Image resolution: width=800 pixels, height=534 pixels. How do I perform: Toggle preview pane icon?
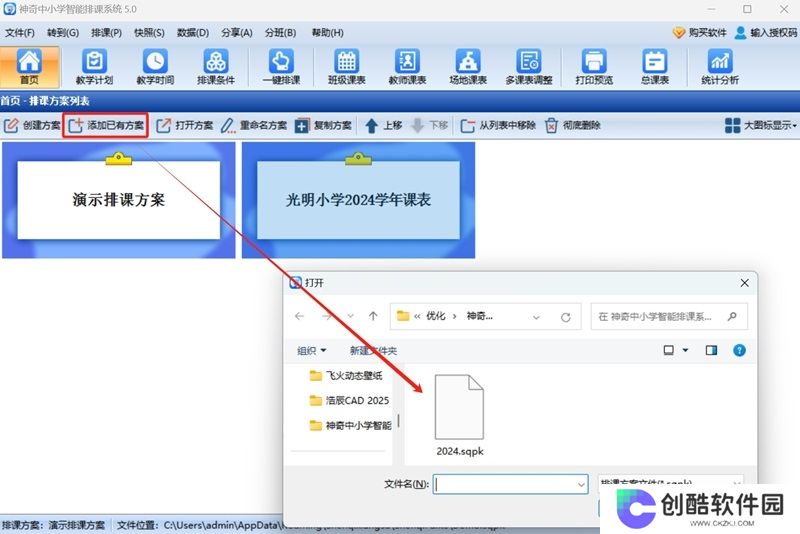(x=711, y=350)
